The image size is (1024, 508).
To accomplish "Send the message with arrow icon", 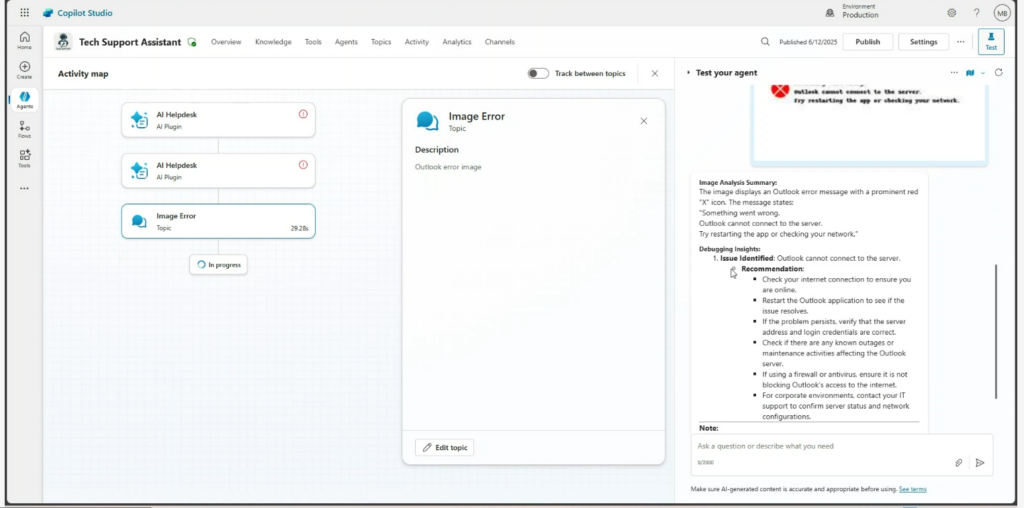I will point(980,462).
